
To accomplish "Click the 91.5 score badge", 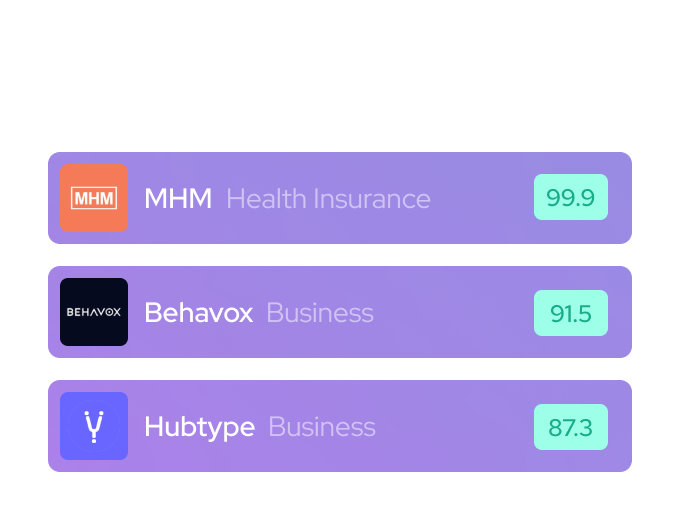I will (570, 312).
